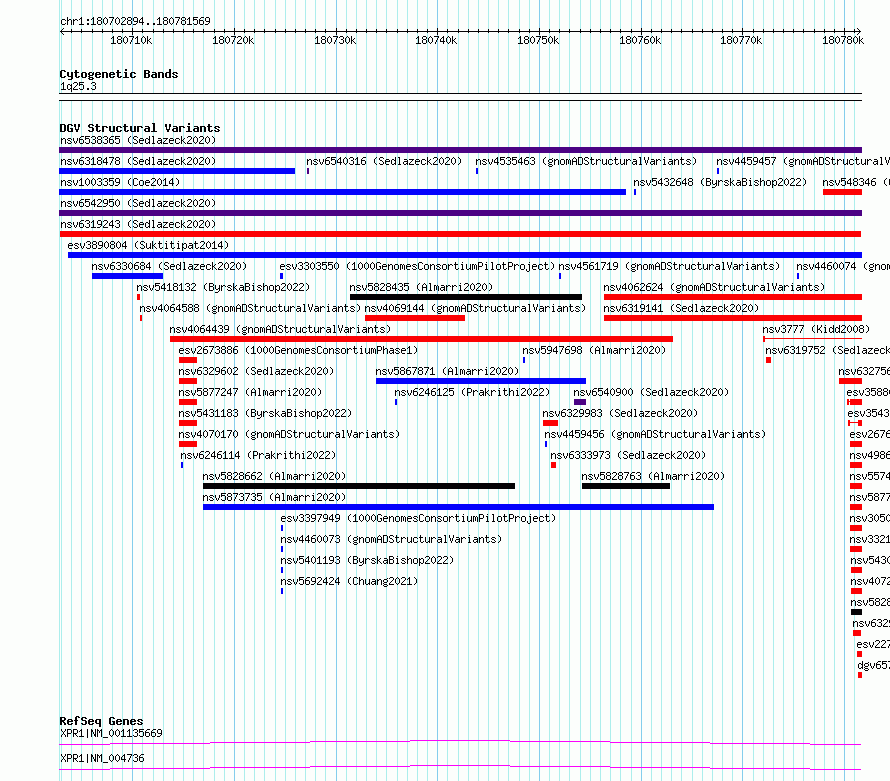The image size is (890, 781).
Task: Open the XPR1|NM_004736 transcript label
Action: (x=102, y=758)
